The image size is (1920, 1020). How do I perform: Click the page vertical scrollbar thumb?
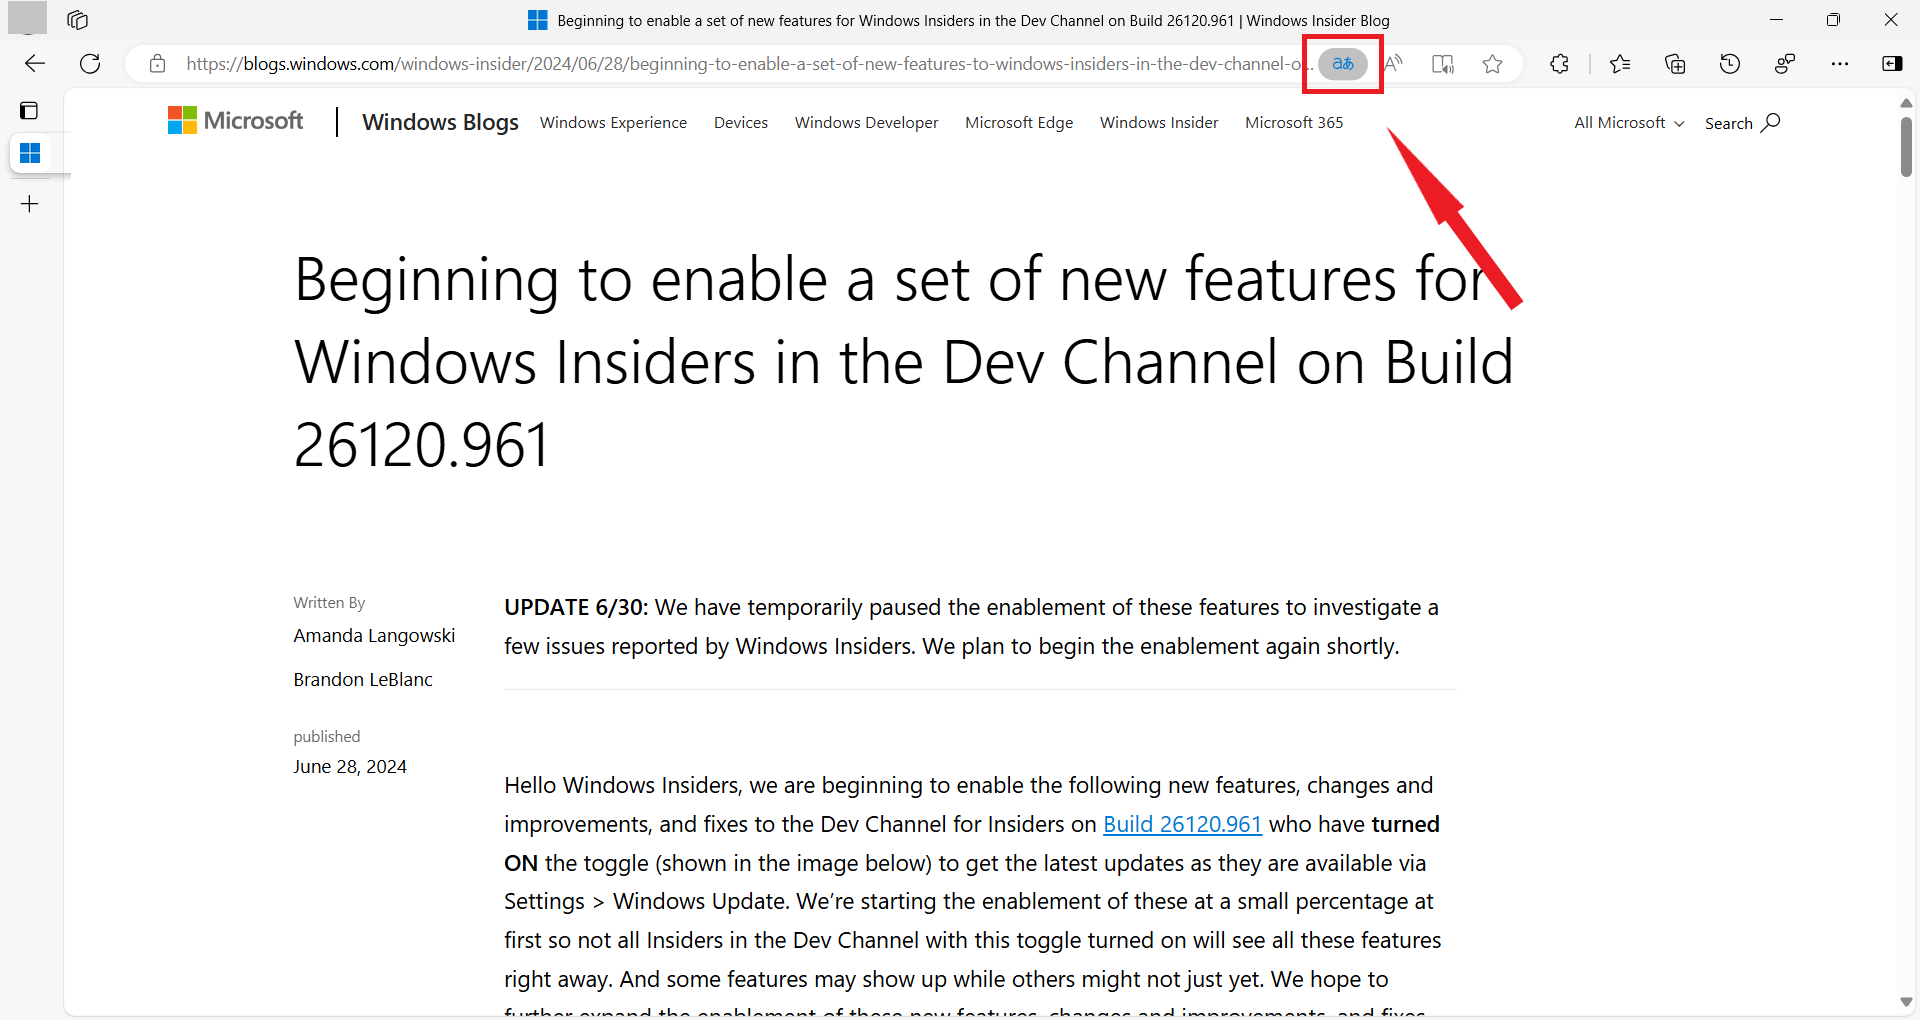pos(1906,146)
